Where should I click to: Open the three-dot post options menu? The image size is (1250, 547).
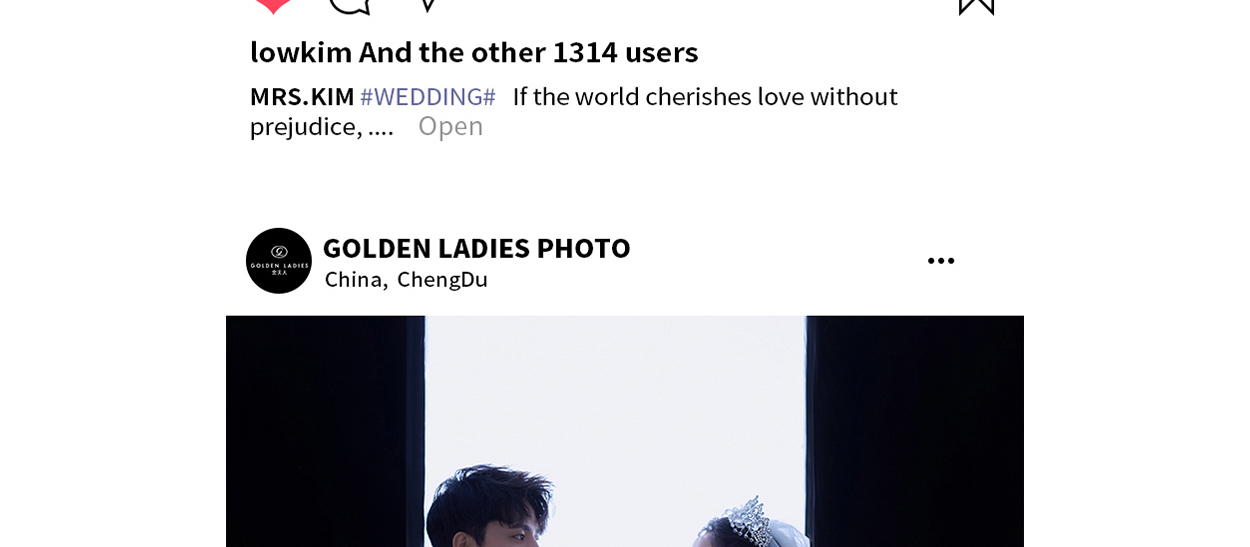941,261
